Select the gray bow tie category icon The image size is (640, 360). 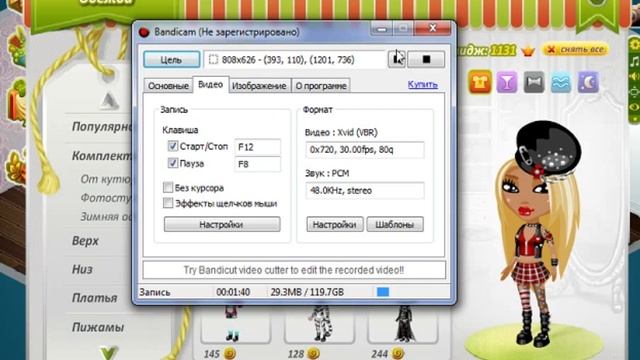[534, 82]
